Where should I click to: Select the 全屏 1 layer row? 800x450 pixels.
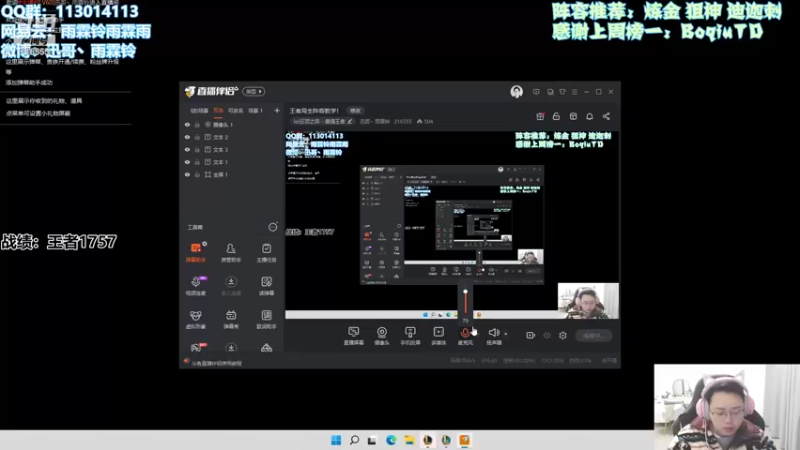pyautogui.click(x=231, y=174)
